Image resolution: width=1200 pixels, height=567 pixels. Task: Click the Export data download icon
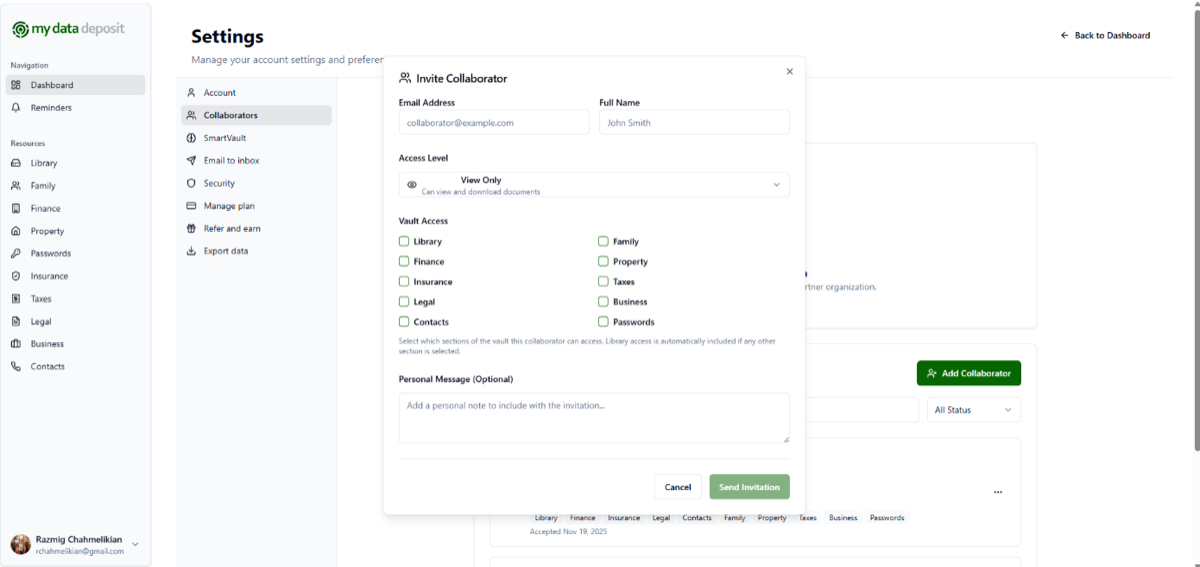click(191, 251)
